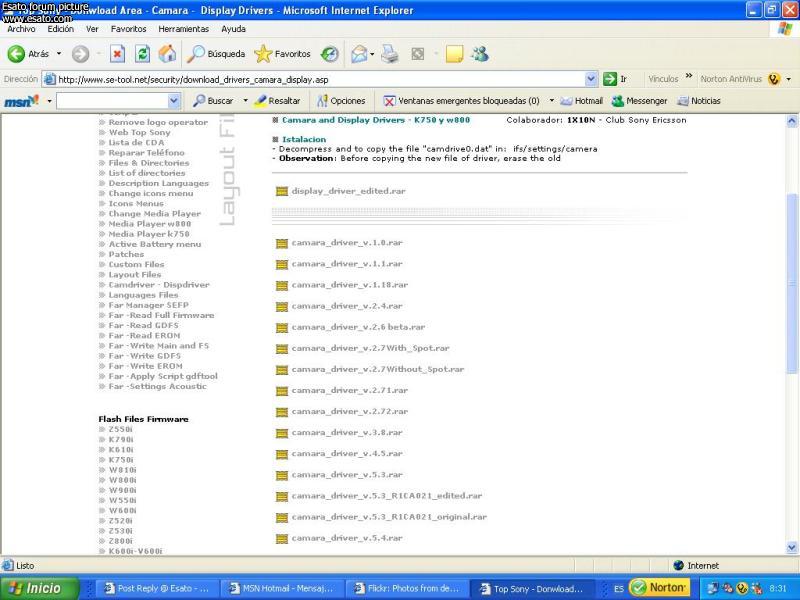Launch Messenger from MSN toolbar
Viewport: 800px width, 600px height.
(x=639, y=101)
